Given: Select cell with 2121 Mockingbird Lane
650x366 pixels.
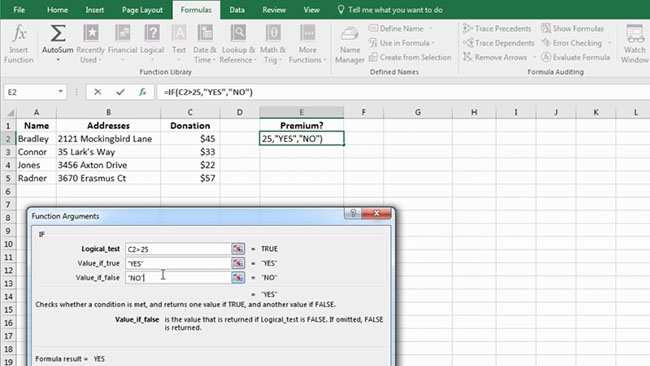Looking at the screenshot, I should [108, 139].
